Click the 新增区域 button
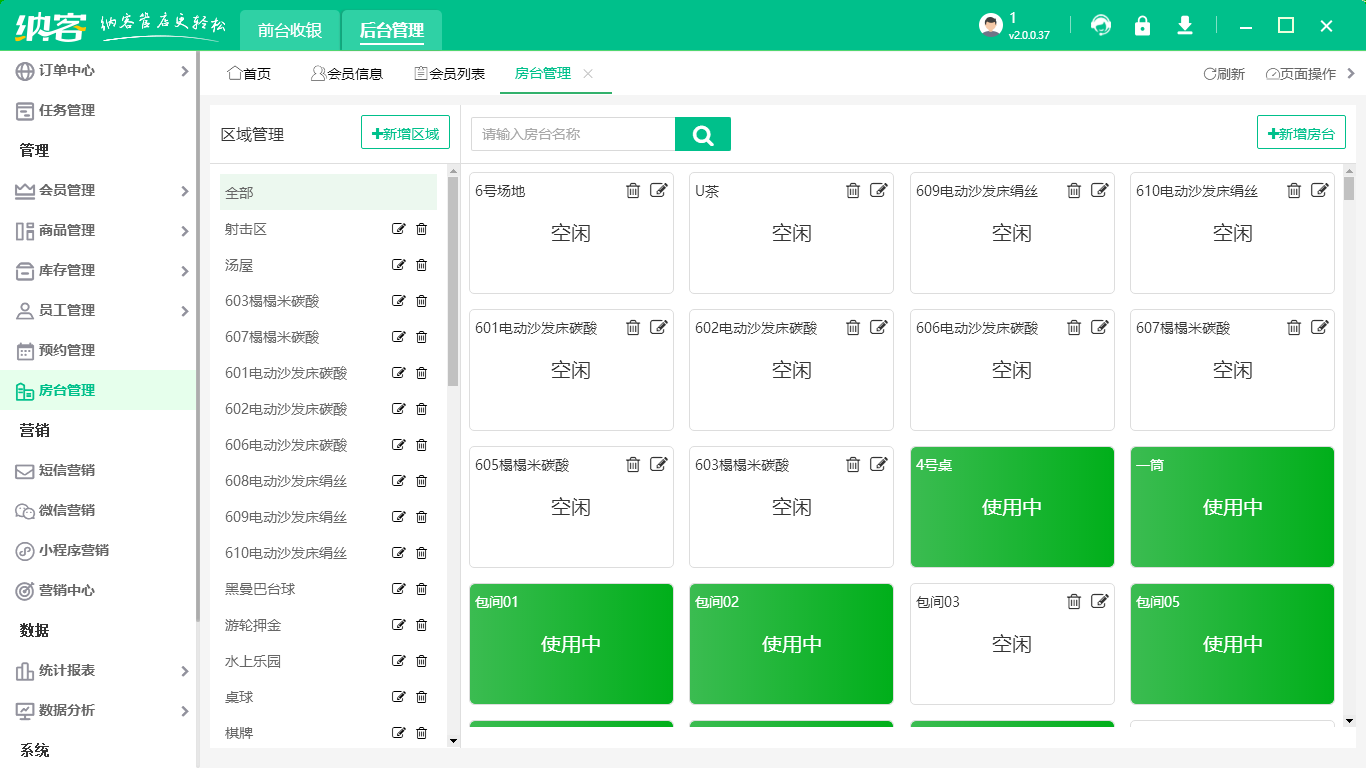 coord(405,133)
